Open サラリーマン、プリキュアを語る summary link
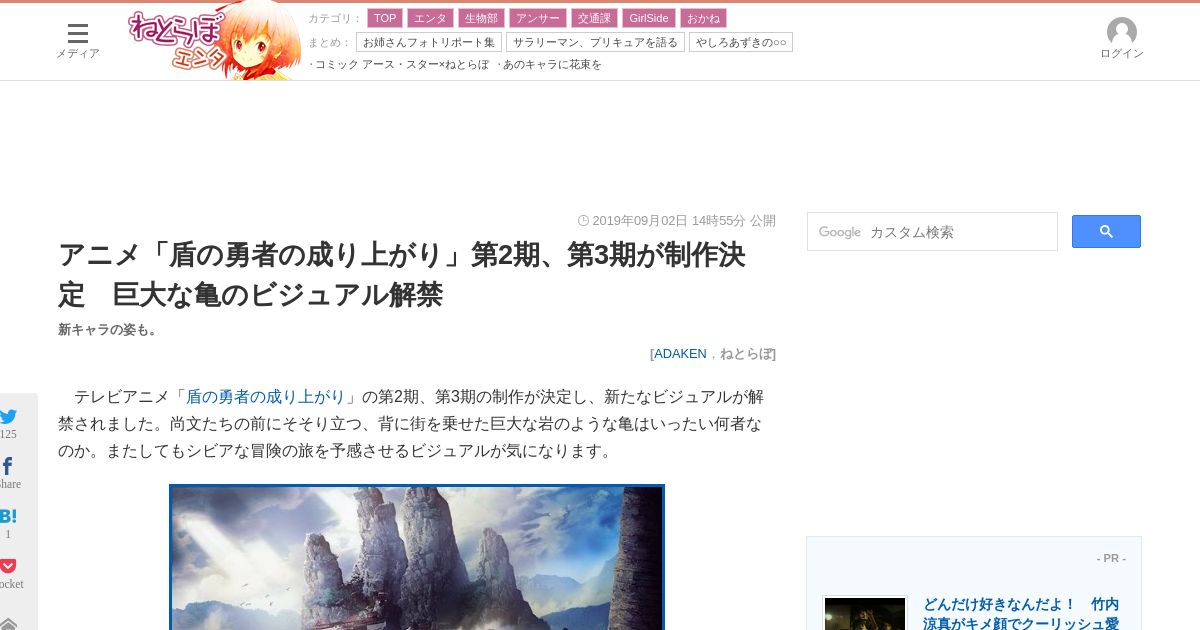The height and width of the screenshot is (630, 1200). [x=595, y=42]
